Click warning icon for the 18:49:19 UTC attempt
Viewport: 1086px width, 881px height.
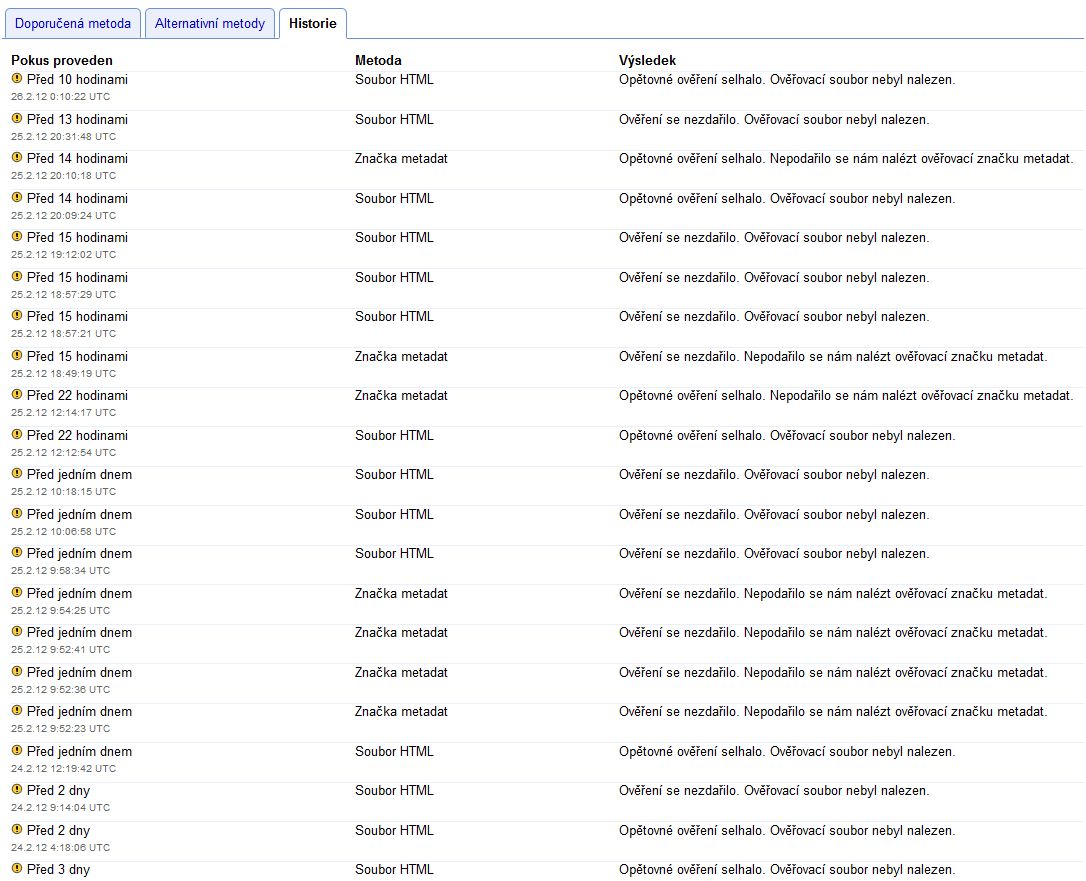pyautogui.click(x=17, y=355)
